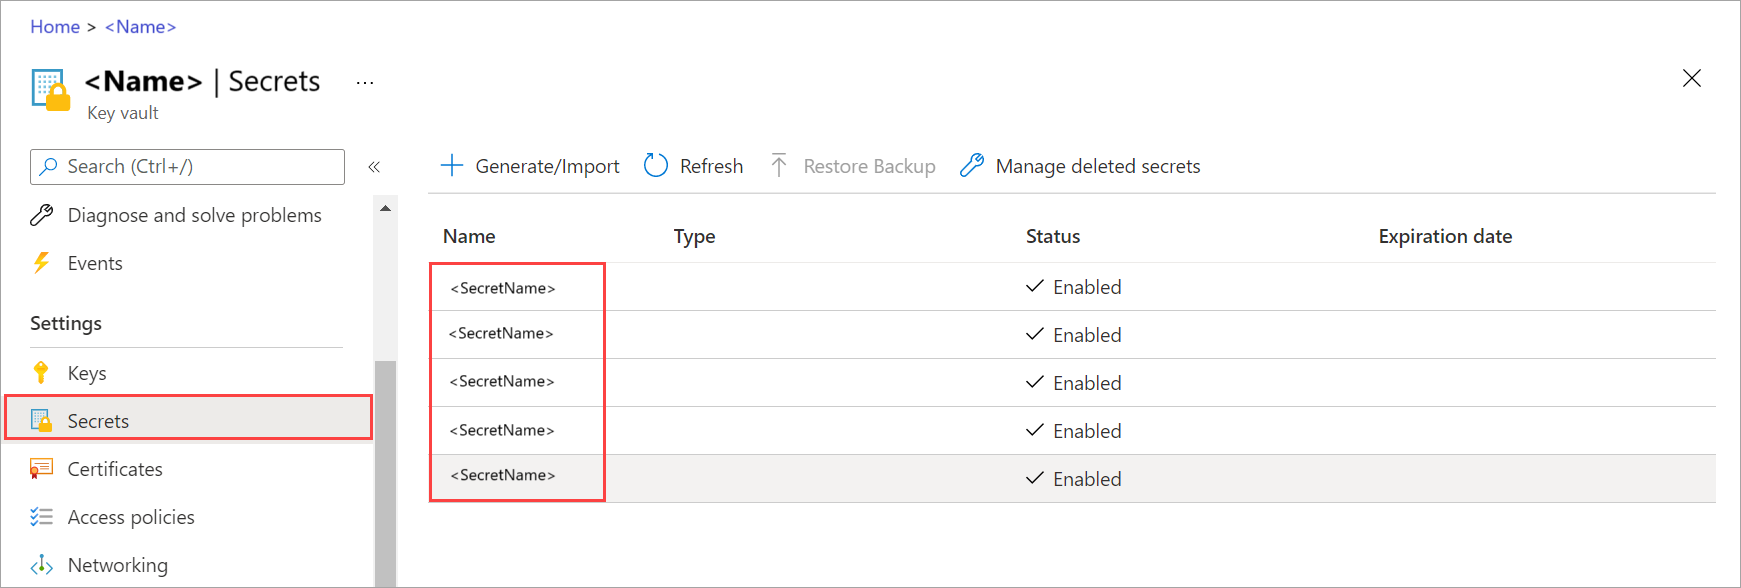Click the wrench icon for Diagnose
The width and height of the screenshot is (1741, 588).
click(x=41, y=215)
